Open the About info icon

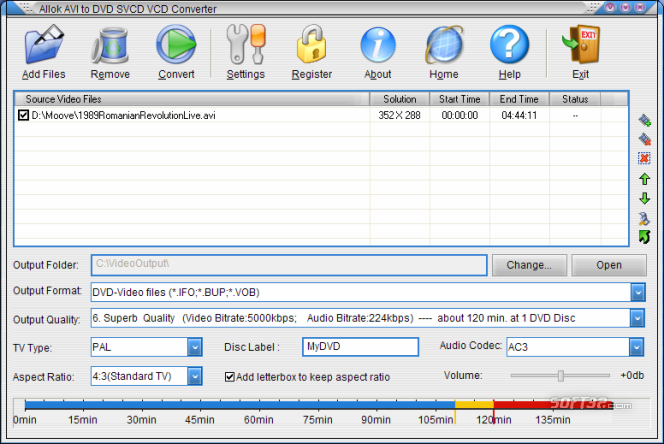tap(378, 45)
